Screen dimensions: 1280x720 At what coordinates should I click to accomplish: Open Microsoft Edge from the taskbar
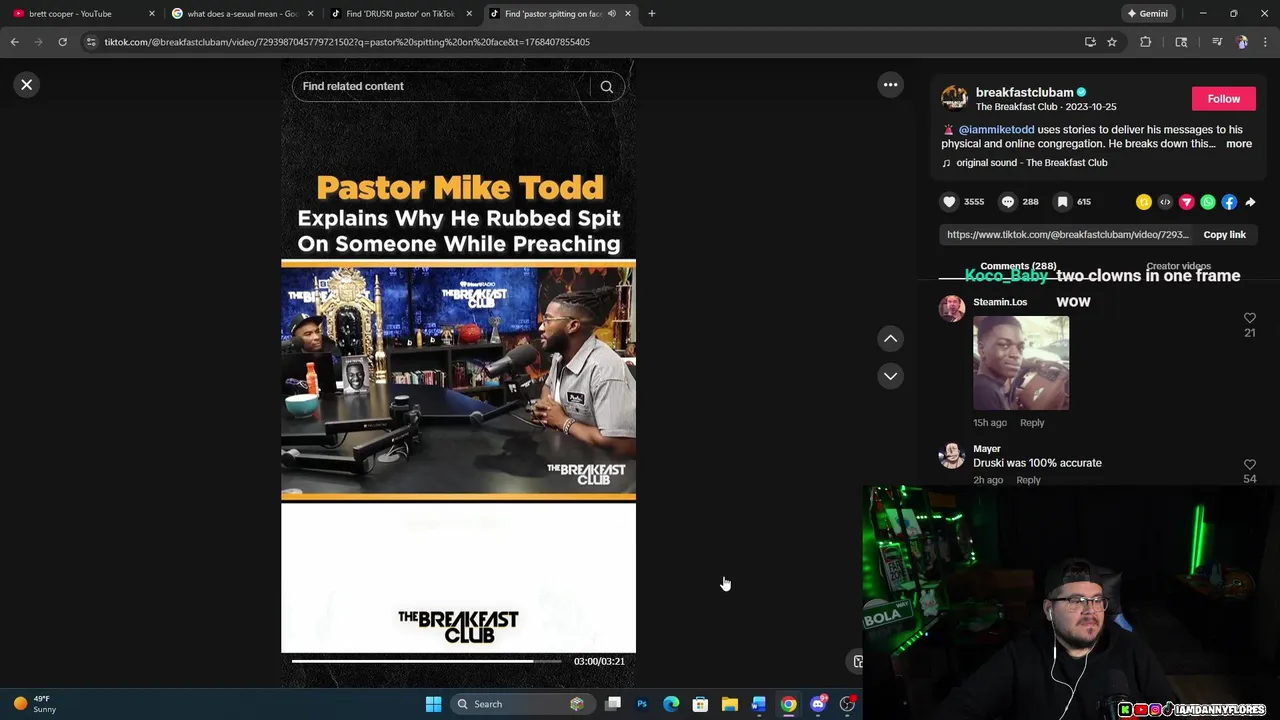click(x=671, y=704)
